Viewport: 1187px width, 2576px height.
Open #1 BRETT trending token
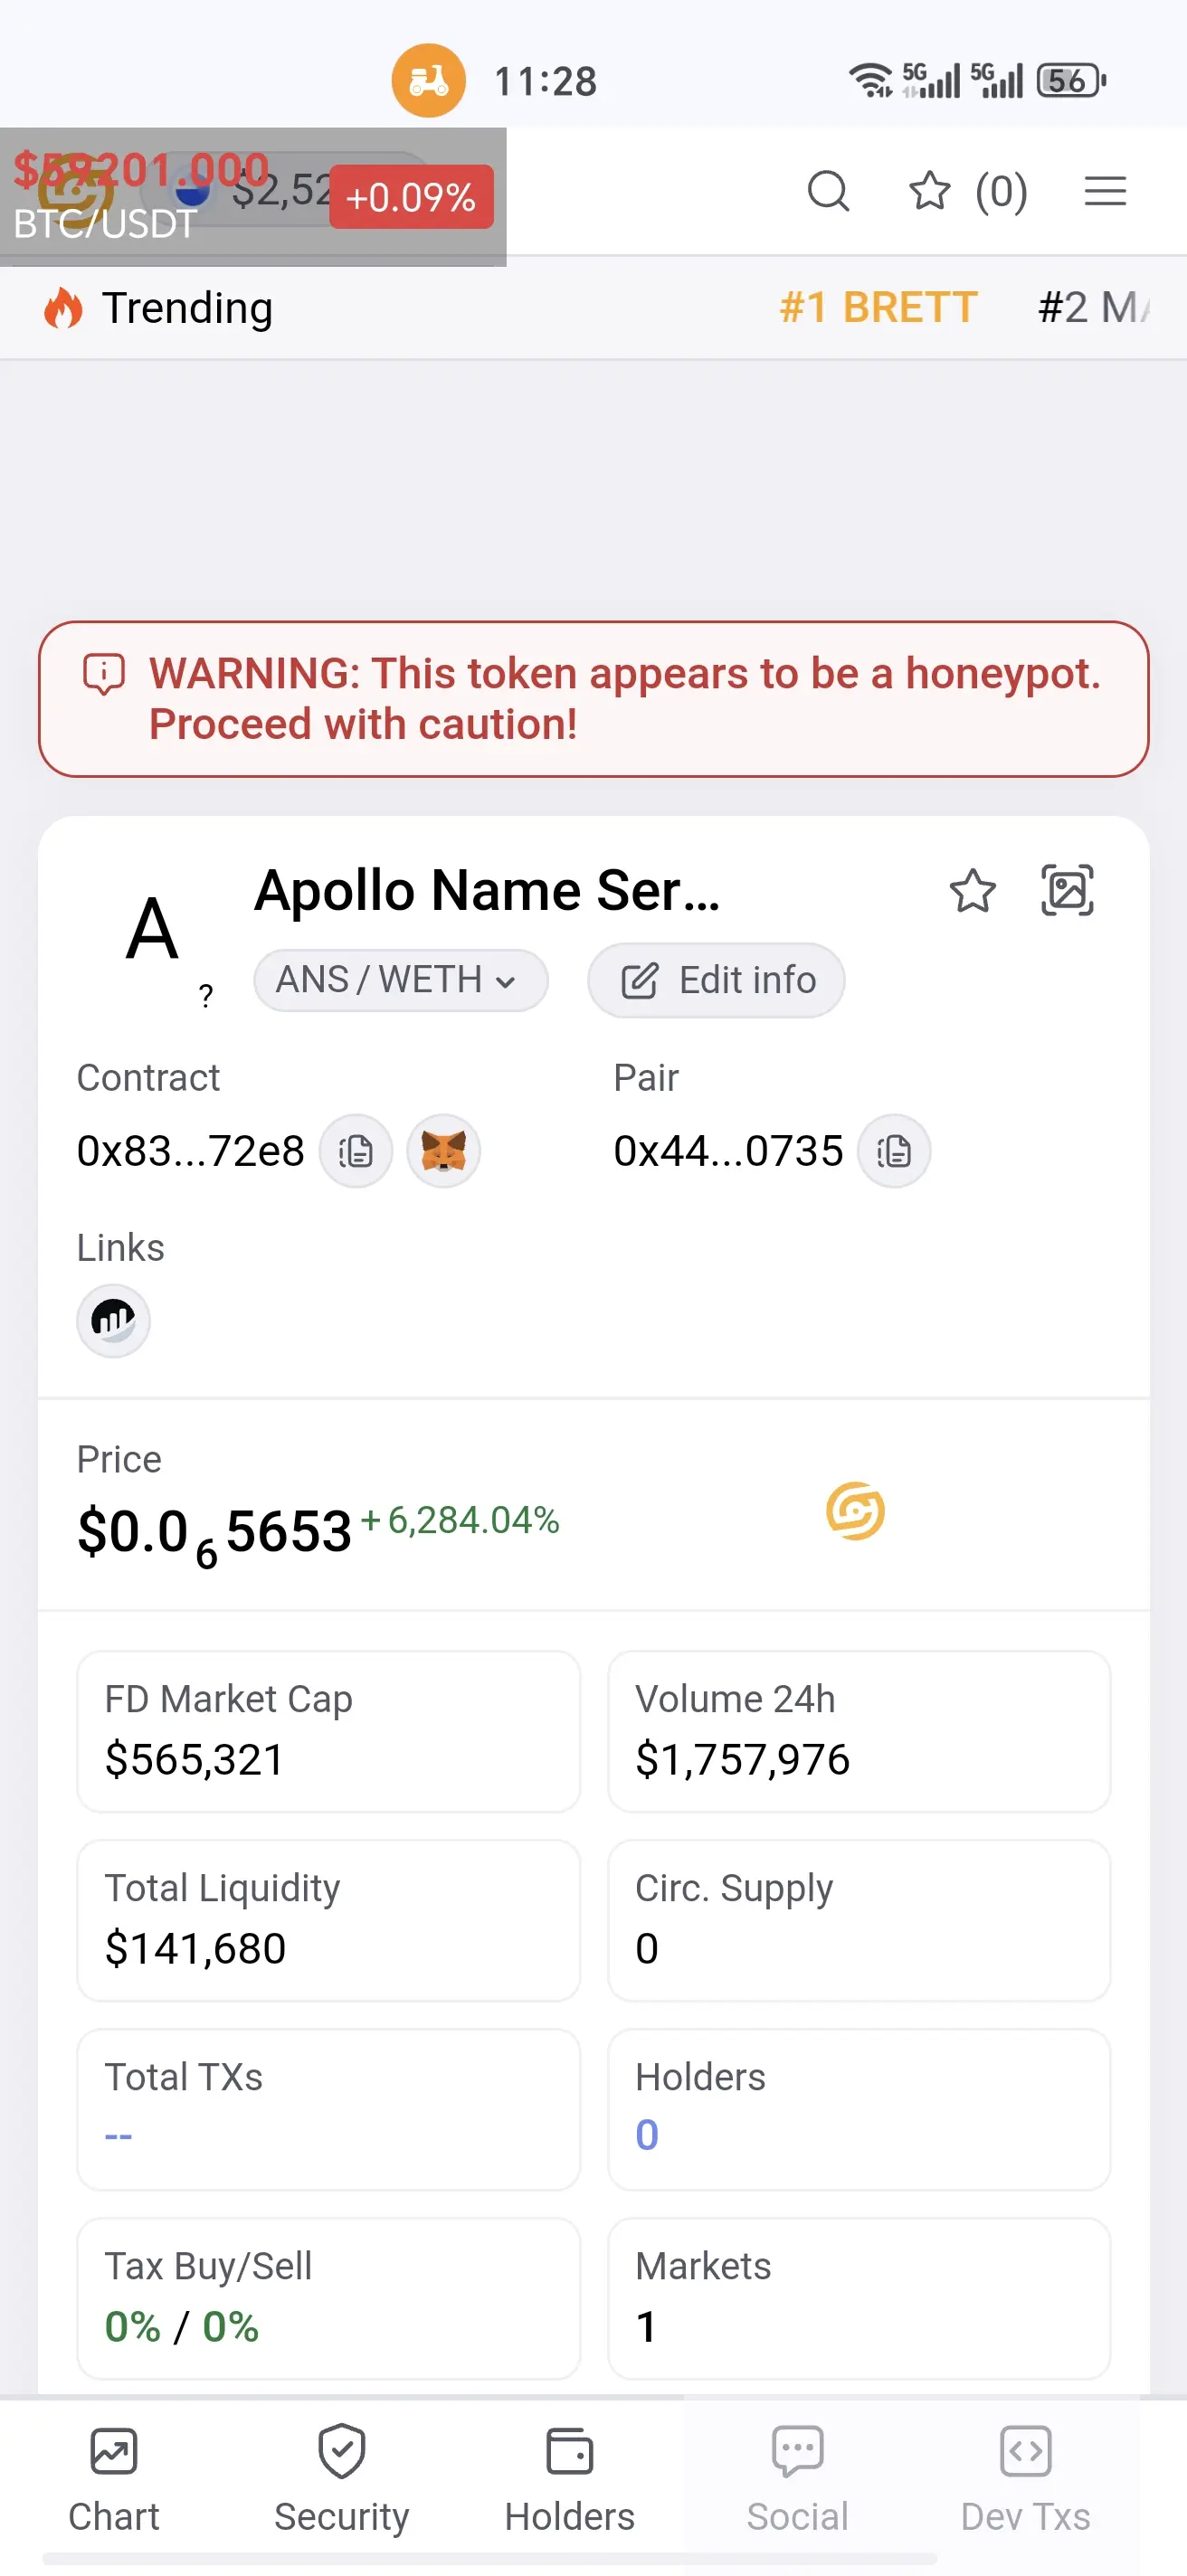(x=878, y=308)
